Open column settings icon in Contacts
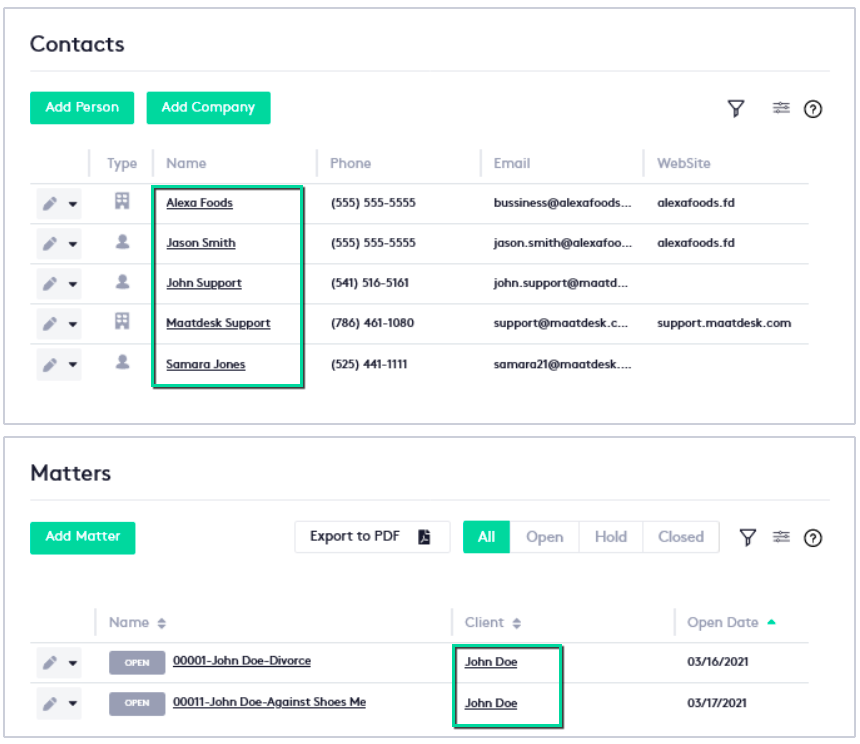860x744 pixels. coord(781,108)
